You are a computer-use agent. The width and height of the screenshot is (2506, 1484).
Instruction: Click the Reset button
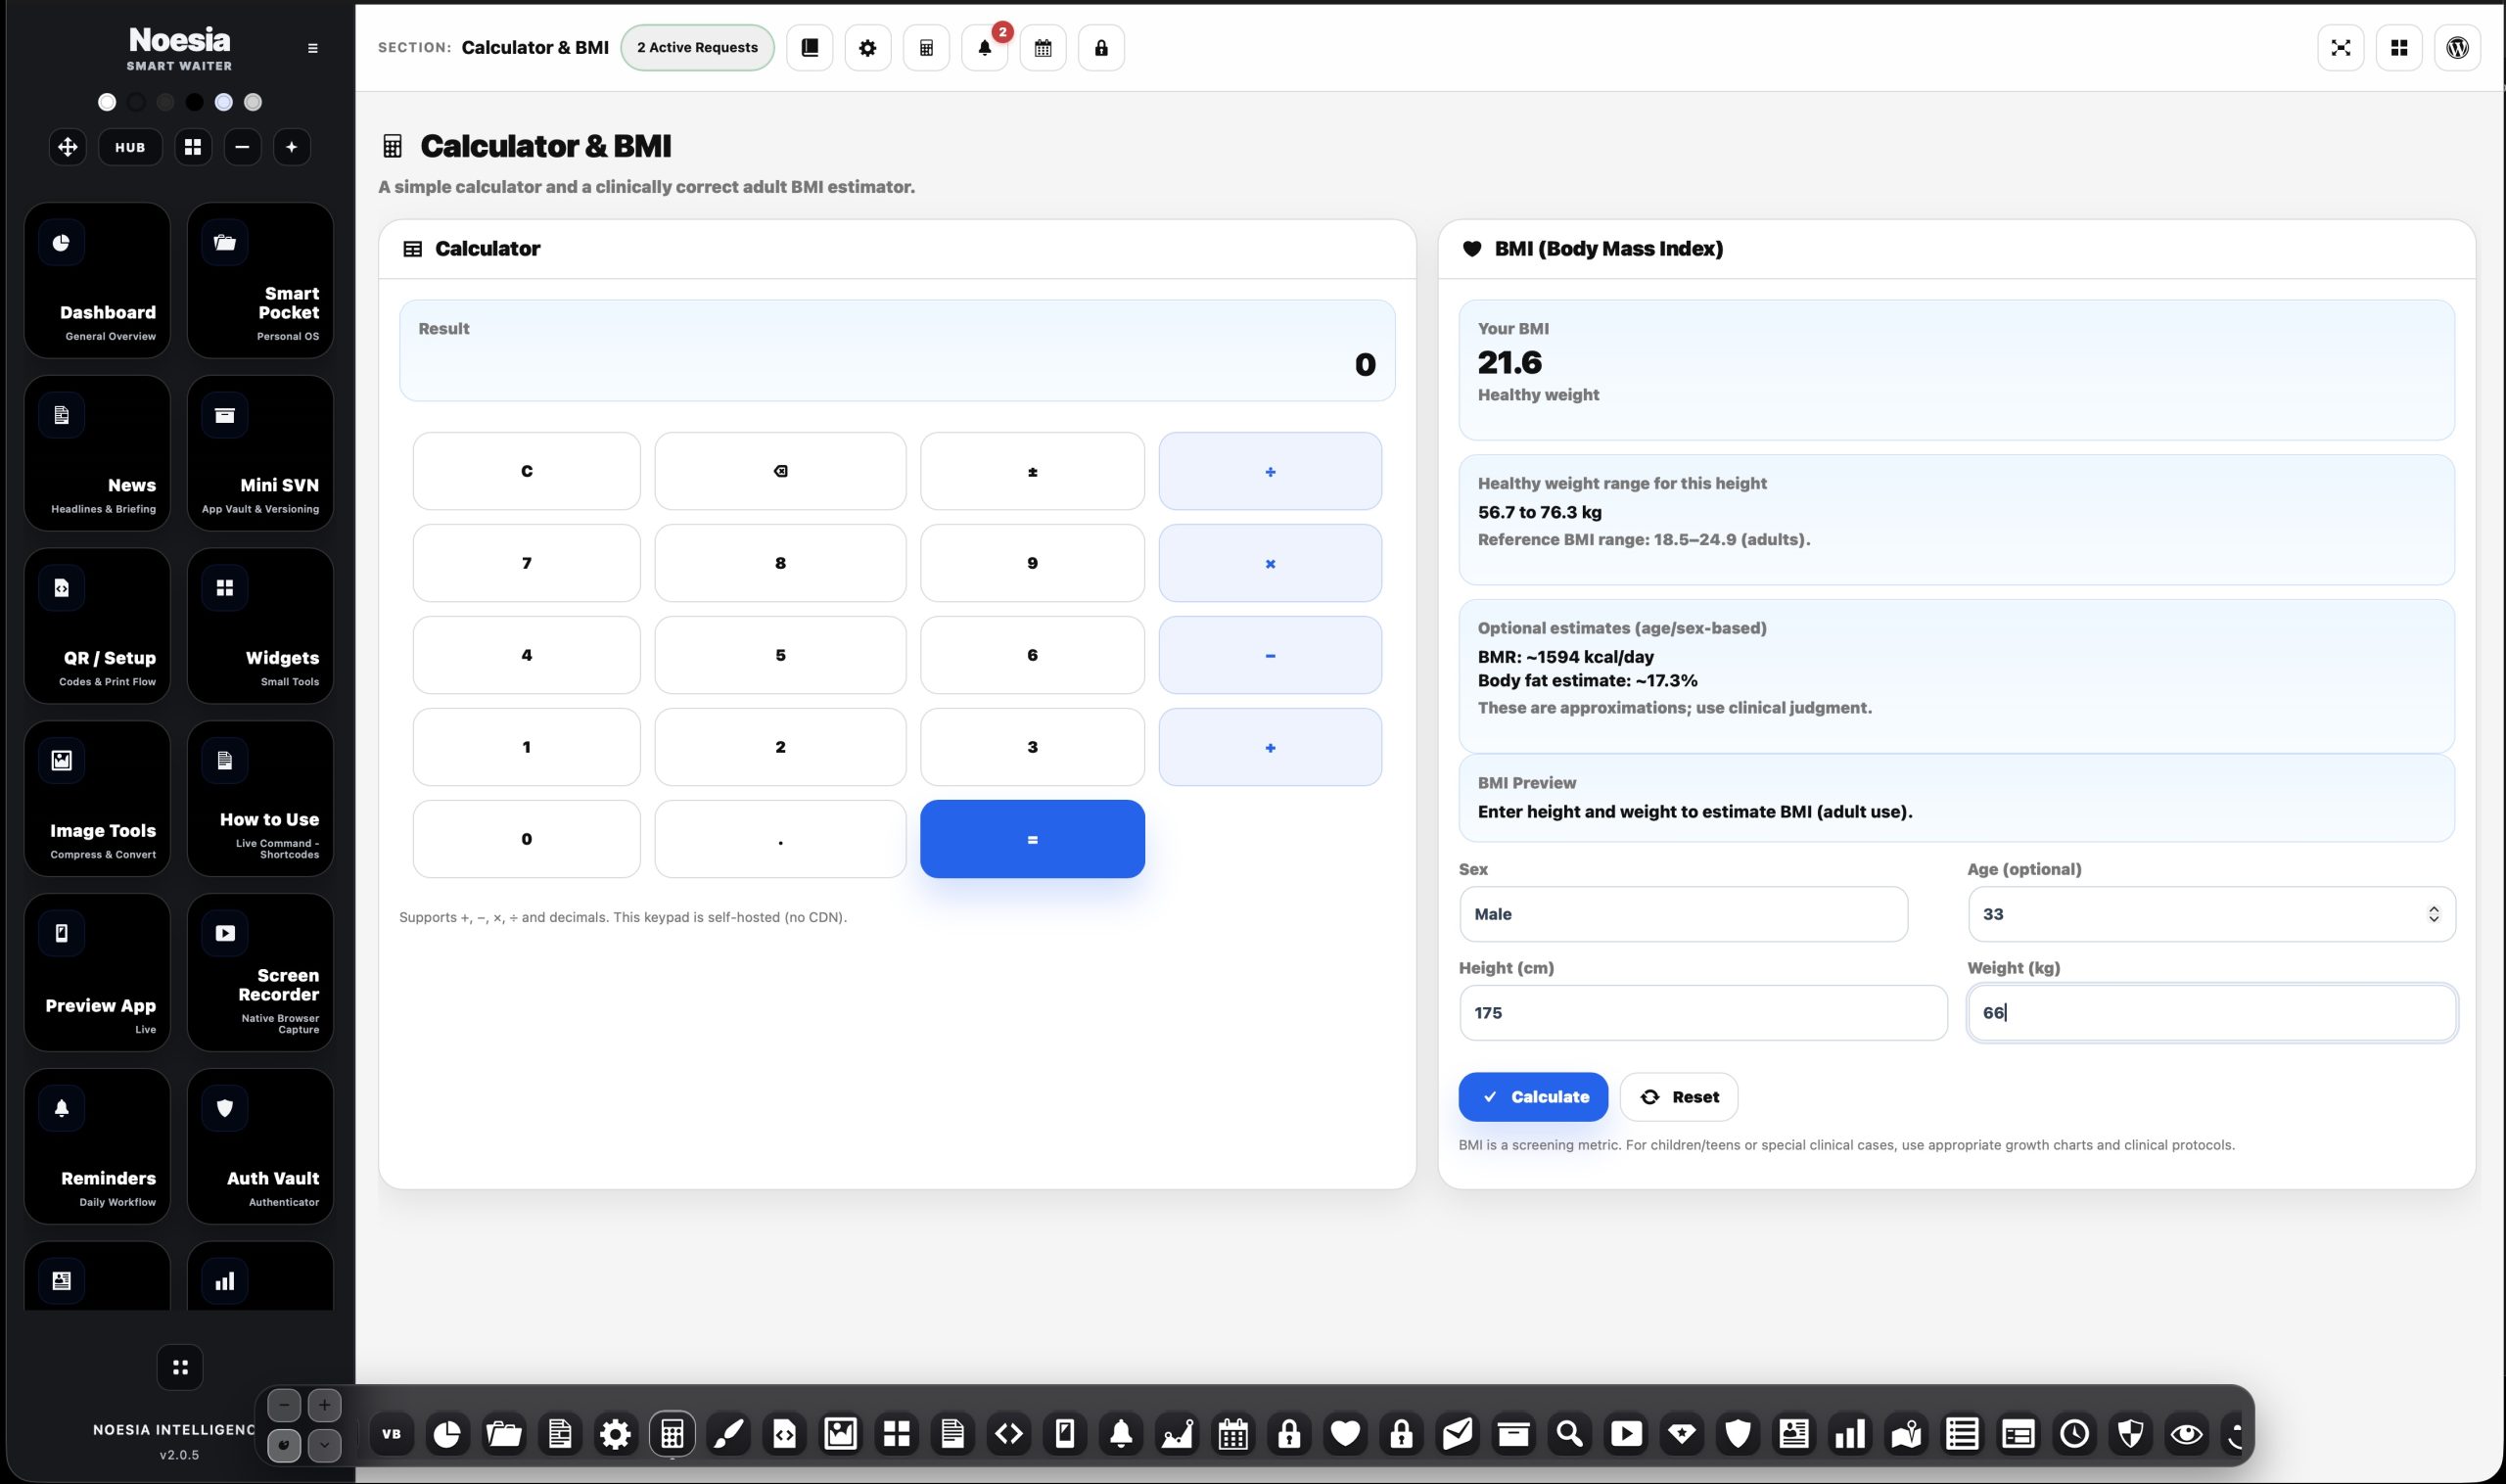click(x=1679, y=1097)
